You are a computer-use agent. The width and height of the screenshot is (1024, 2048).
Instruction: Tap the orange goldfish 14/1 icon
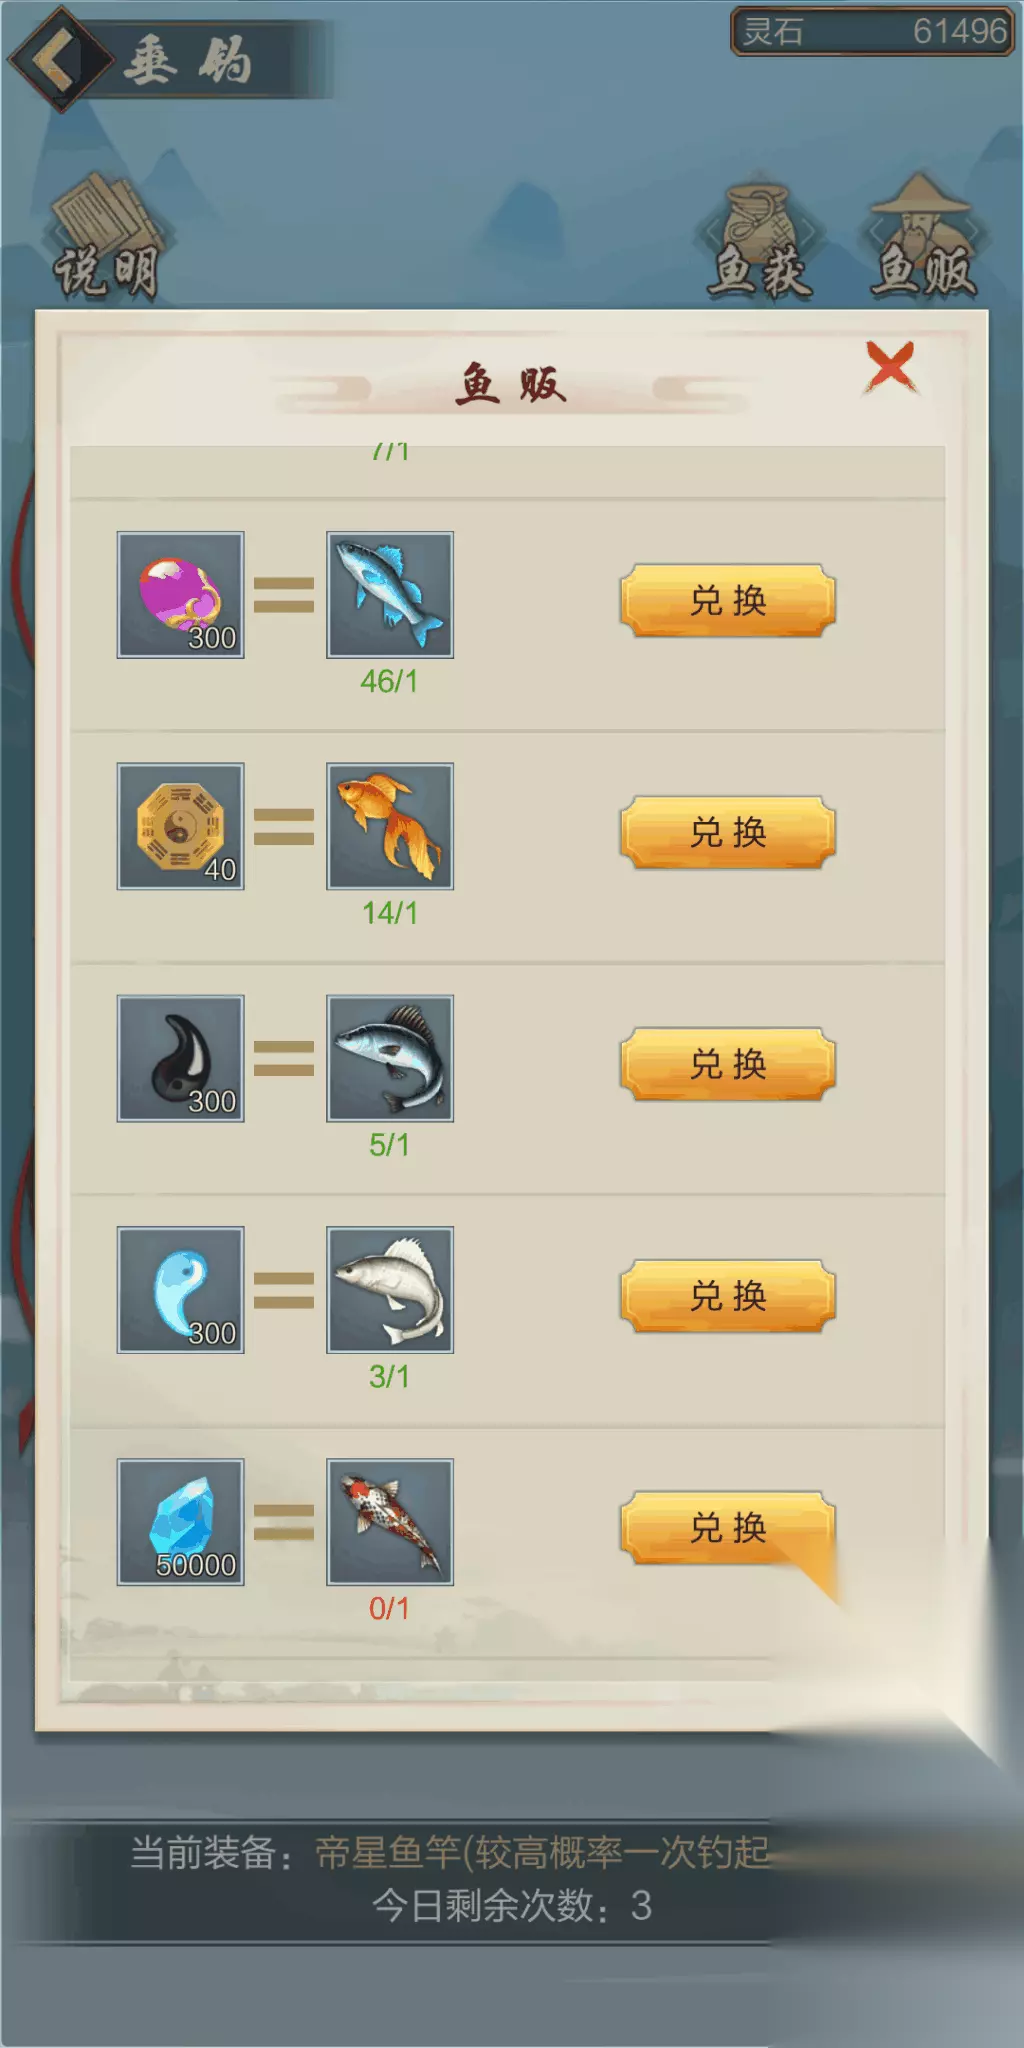pyautogui.click(x=390, y=827)
